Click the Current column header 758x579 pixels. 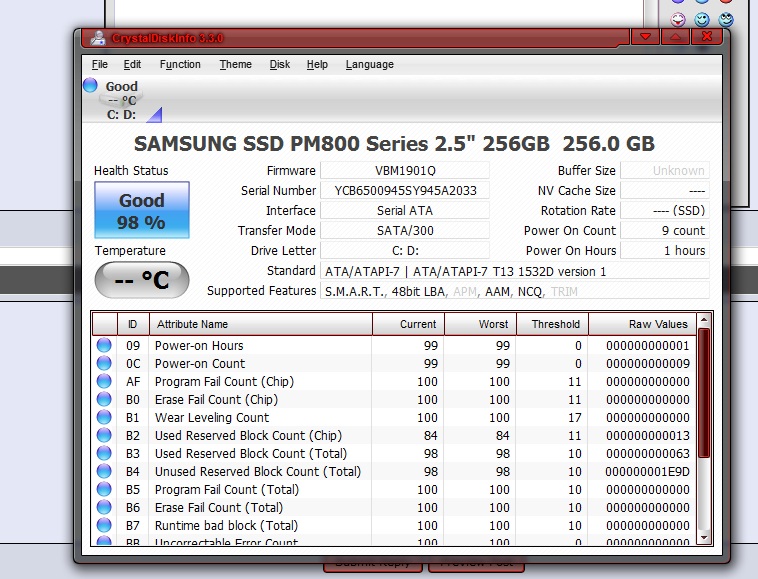(x=408, y=324)
